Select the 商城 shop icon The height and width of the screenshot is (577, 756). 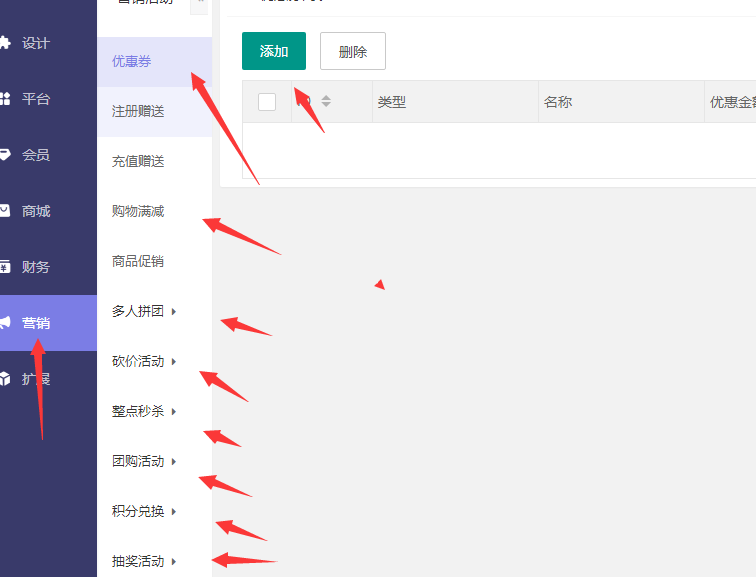(x=5, y=211)
